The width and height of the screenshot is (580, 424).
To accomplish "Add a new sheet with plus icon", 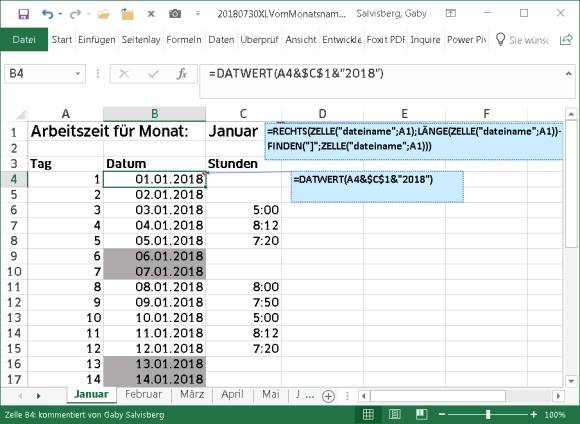I will [x=328, y=396].
